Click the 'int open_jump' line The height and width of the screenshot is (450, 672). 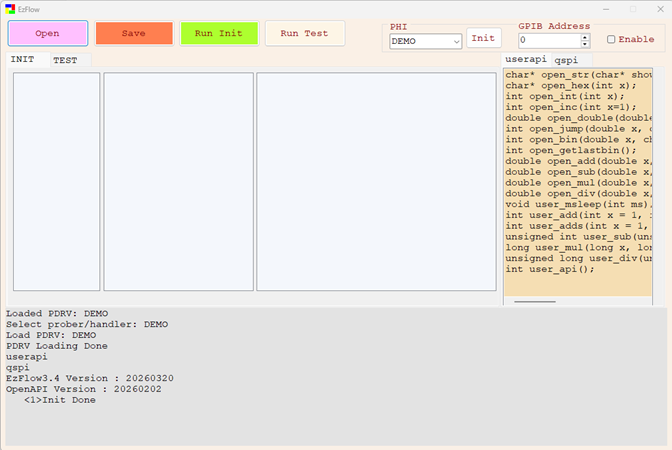[x=578, y=129]
